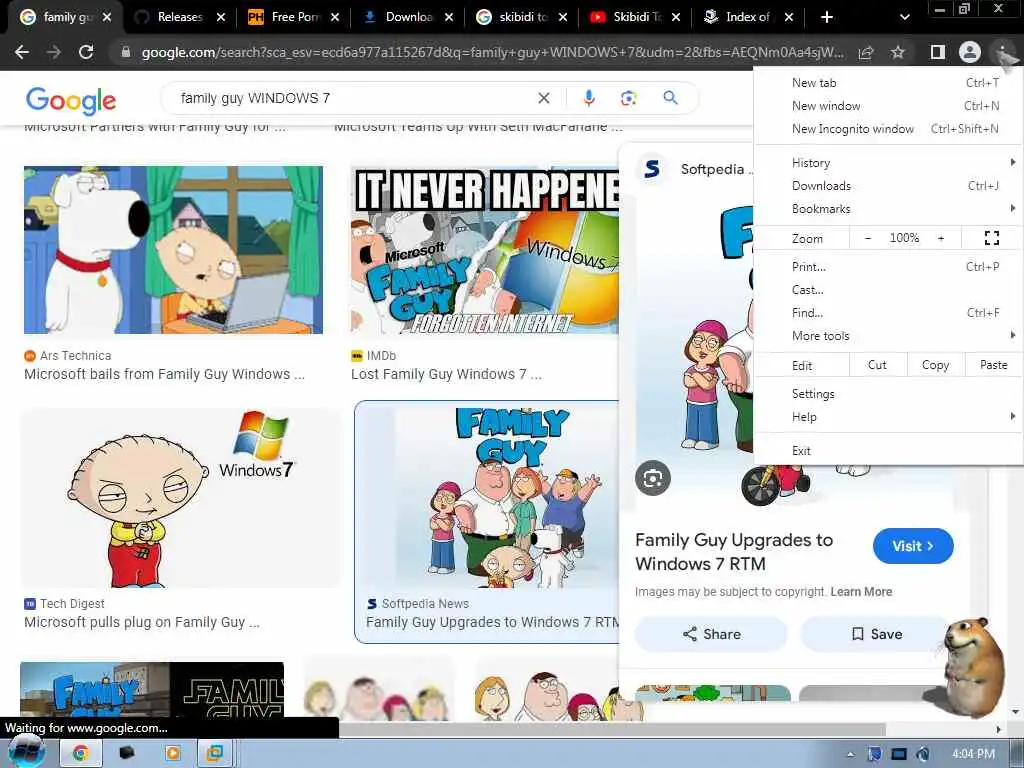Click the blue Visit button
Screen dimensions: 1024x768
(913, 546)
